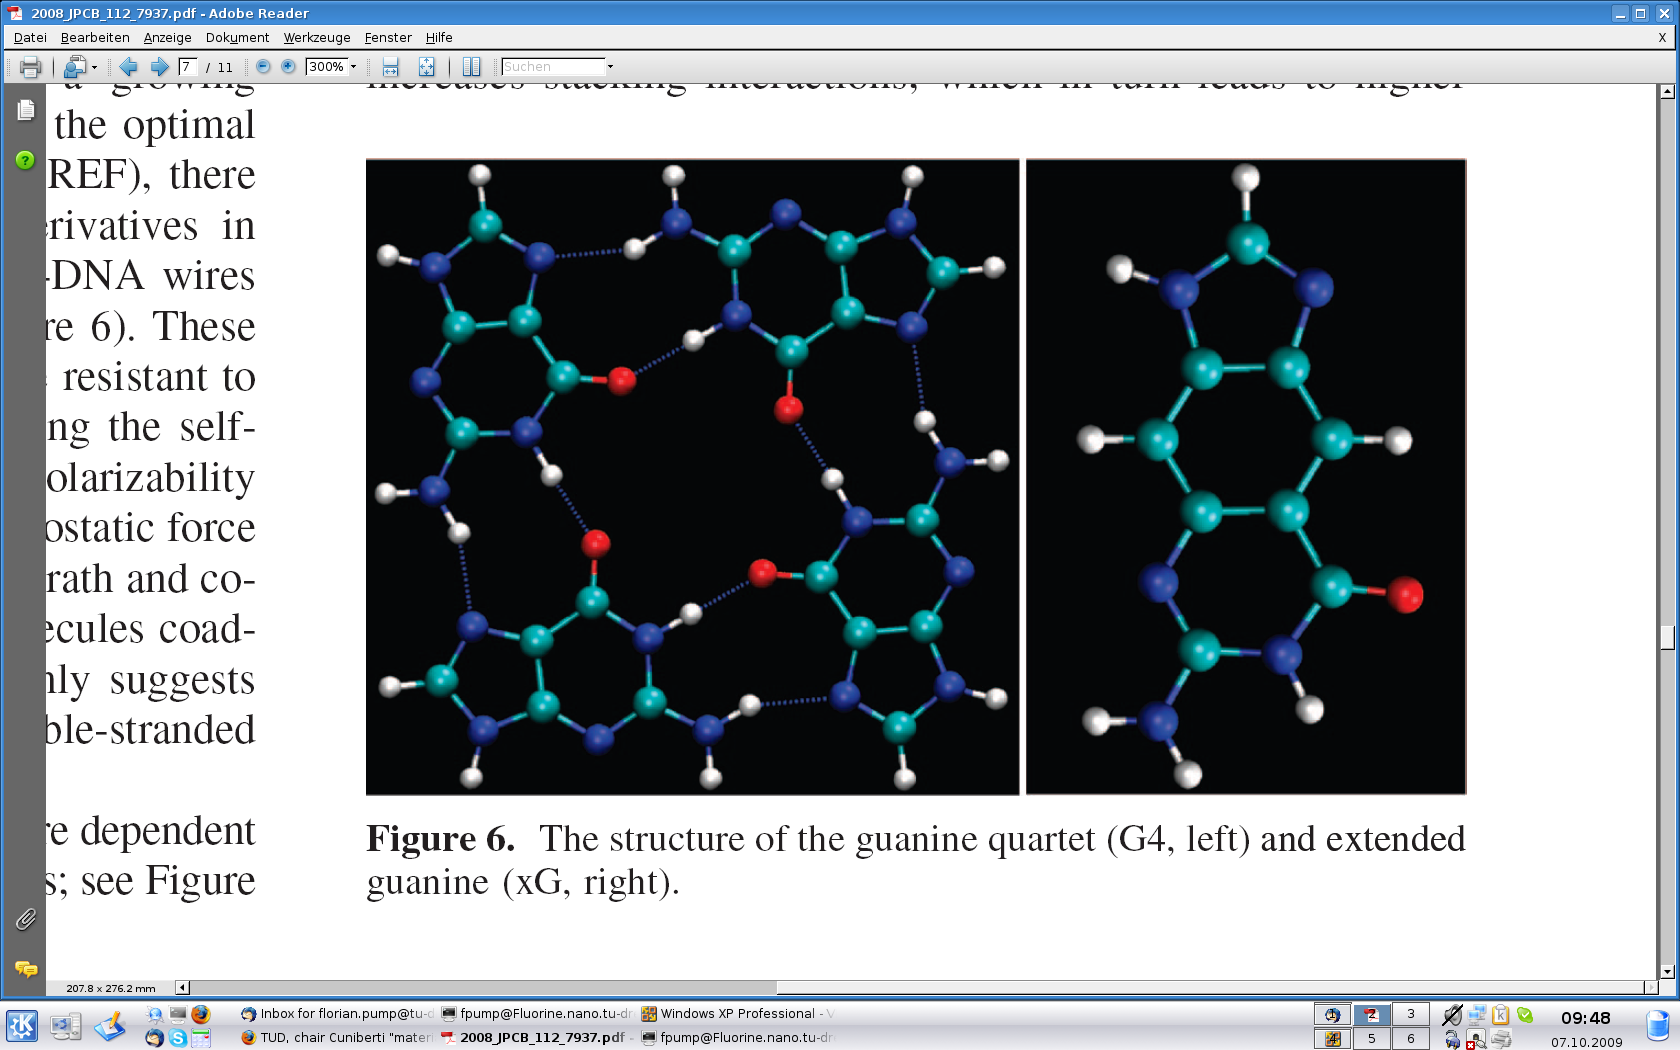1680x1050 pixels.
Task: Open the Fenster menu
Action: [388, 38]
